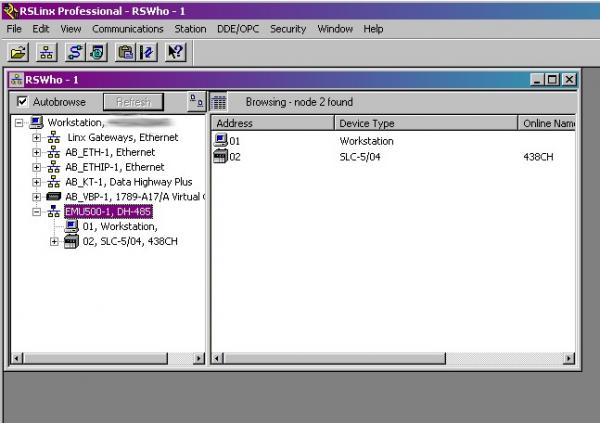Expand AB_ETH-1, Ethernet node
The image size is (600, 423).
click(x=36, y=152)
